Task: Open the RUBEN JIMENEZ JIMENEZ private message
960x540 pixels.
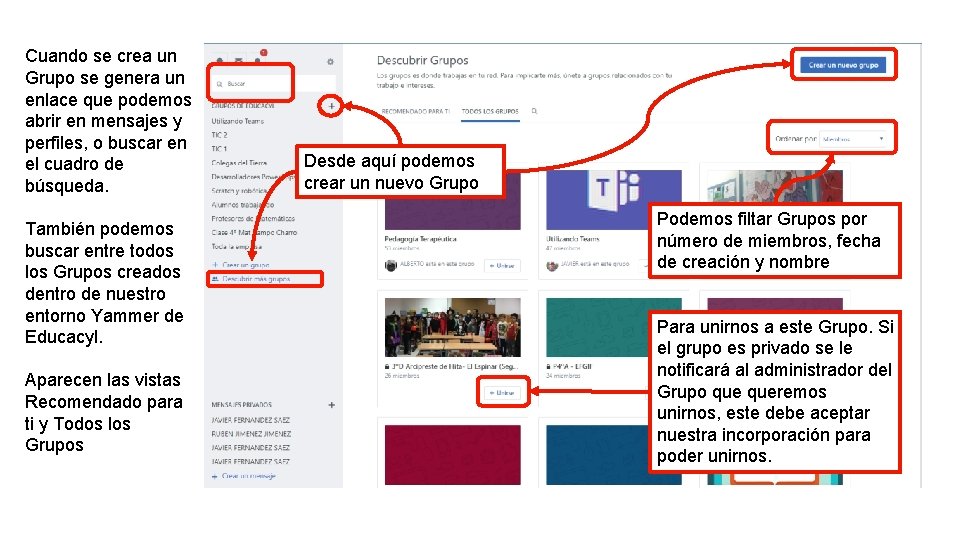Action: pos(251,434)
